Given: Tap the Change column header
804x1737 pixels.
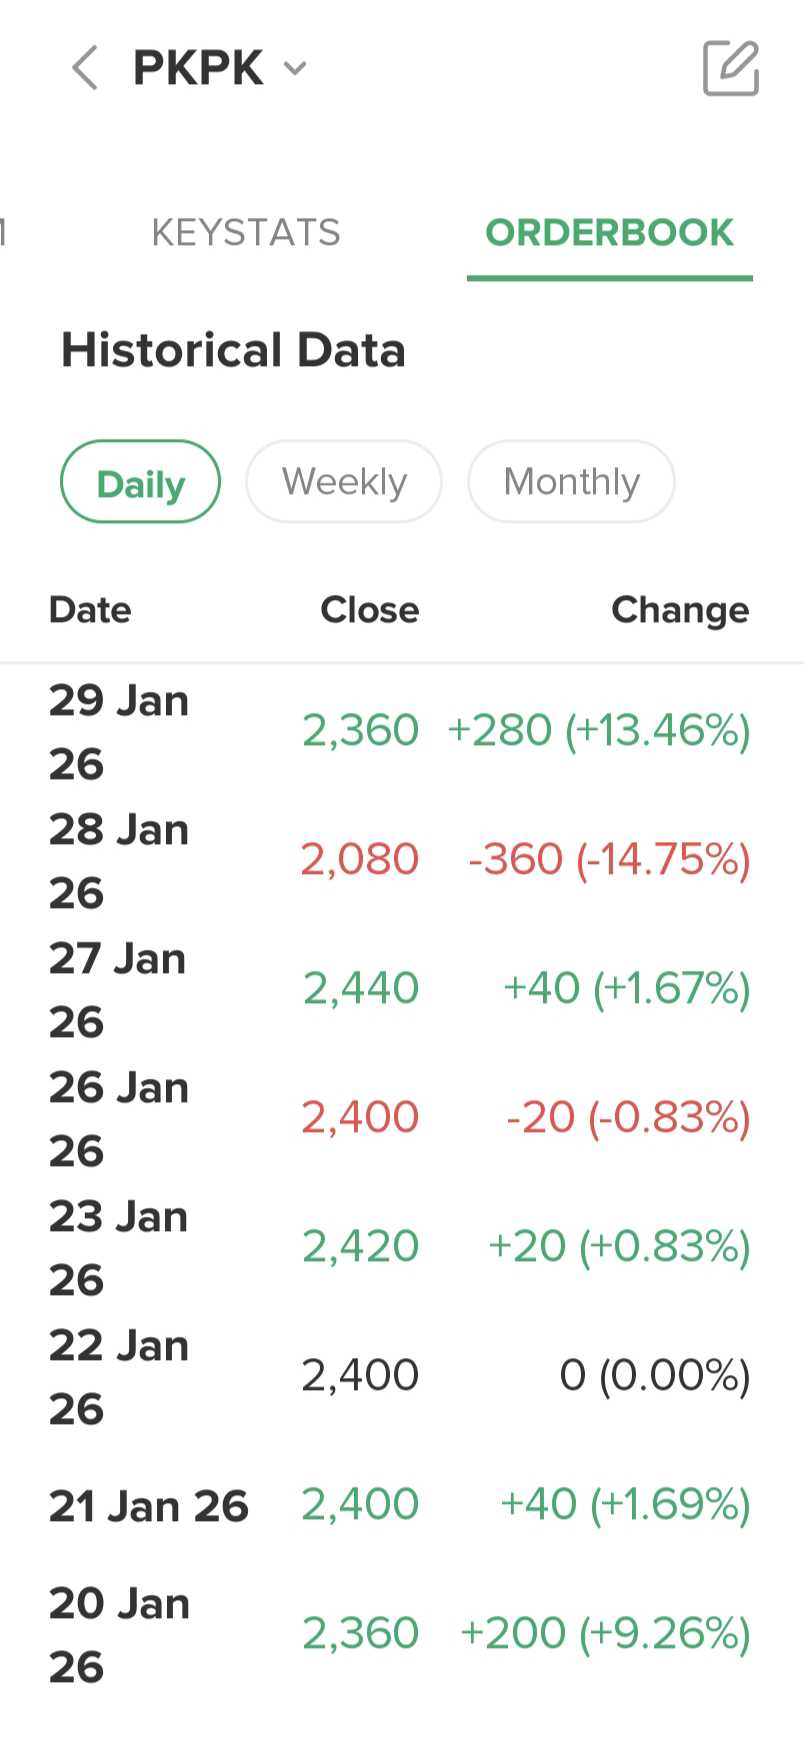Looking at the screenshot, I should pyautogui.click(x=680, y=610).
